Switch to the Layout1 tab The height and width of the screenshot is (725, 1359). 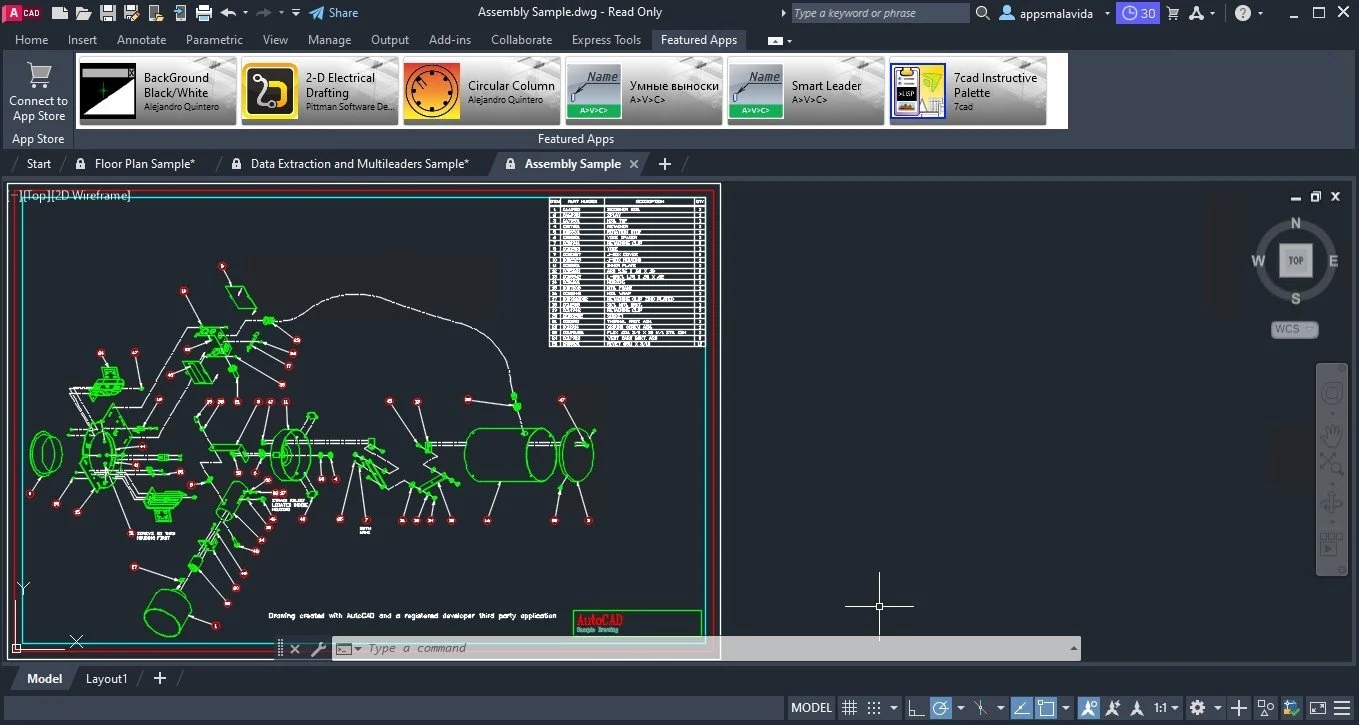(107, 678)
